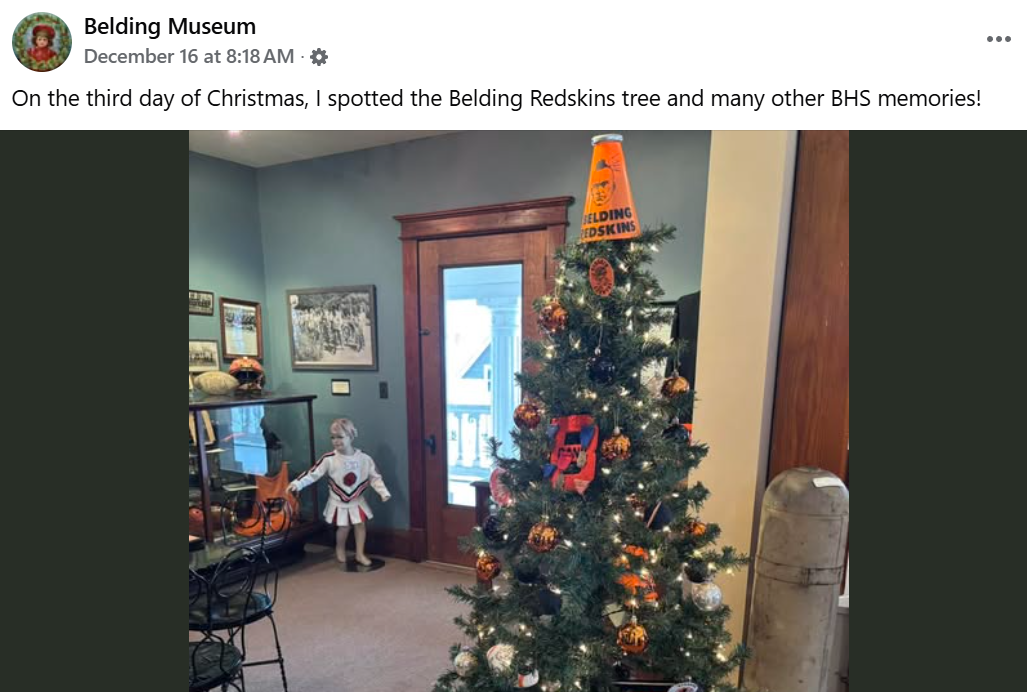Click the Belding Museum page name
Viewport: 1027px width, 692px height.
tap(170, 27)
